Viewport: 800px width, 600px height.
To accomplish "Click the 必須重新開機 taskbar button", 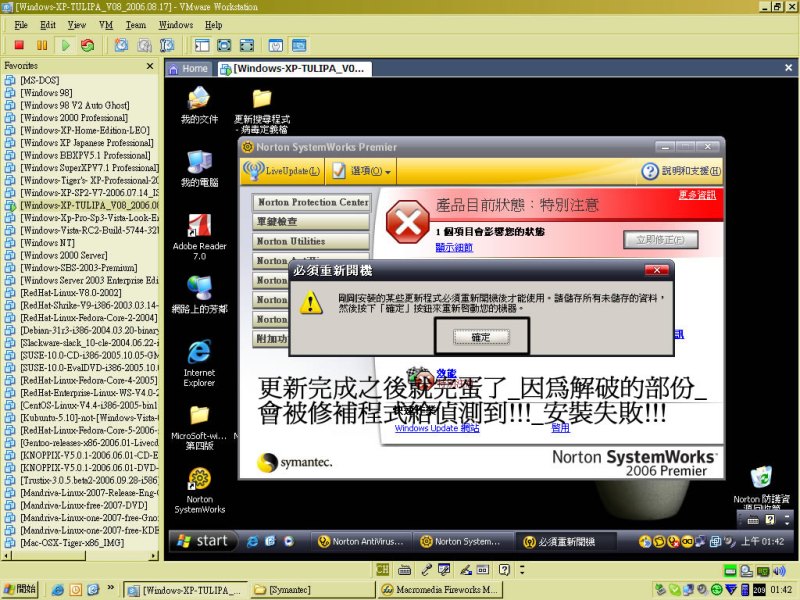I will (x=565, y=541).
